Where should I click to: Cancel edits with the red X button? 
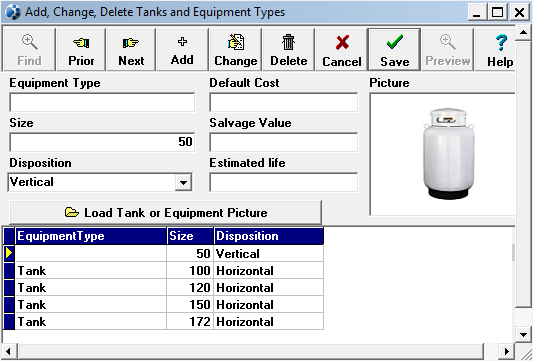point(342,50)
